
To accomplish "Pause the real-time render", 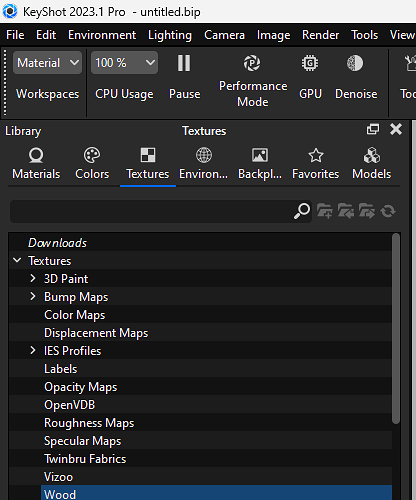I will pos(184,63).
